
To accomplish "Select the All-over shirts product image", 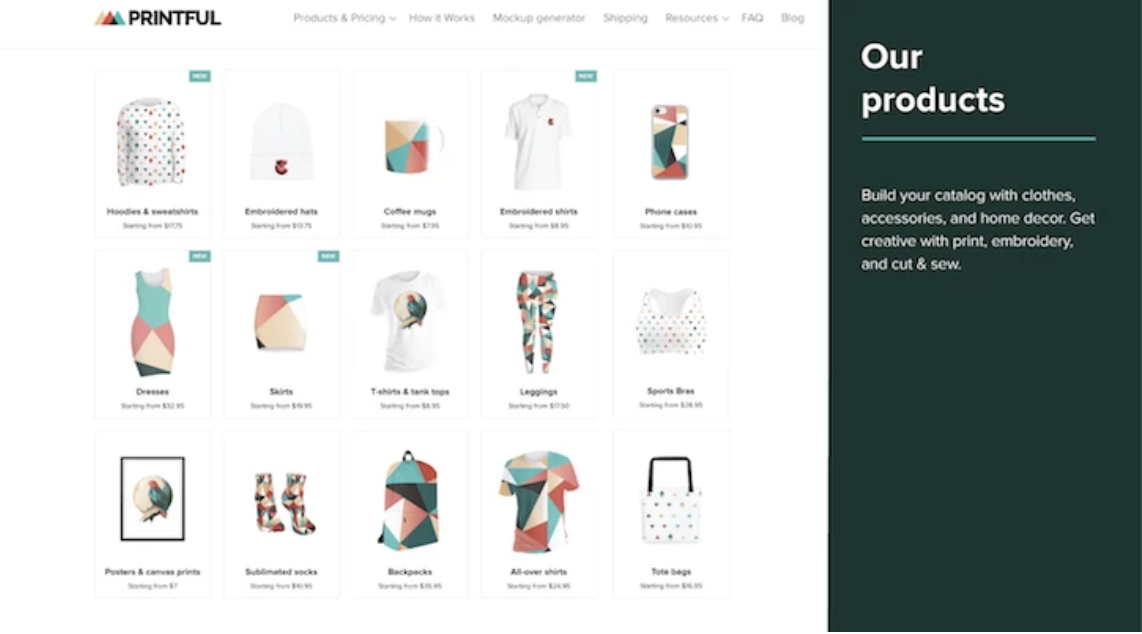I will 538,502.
